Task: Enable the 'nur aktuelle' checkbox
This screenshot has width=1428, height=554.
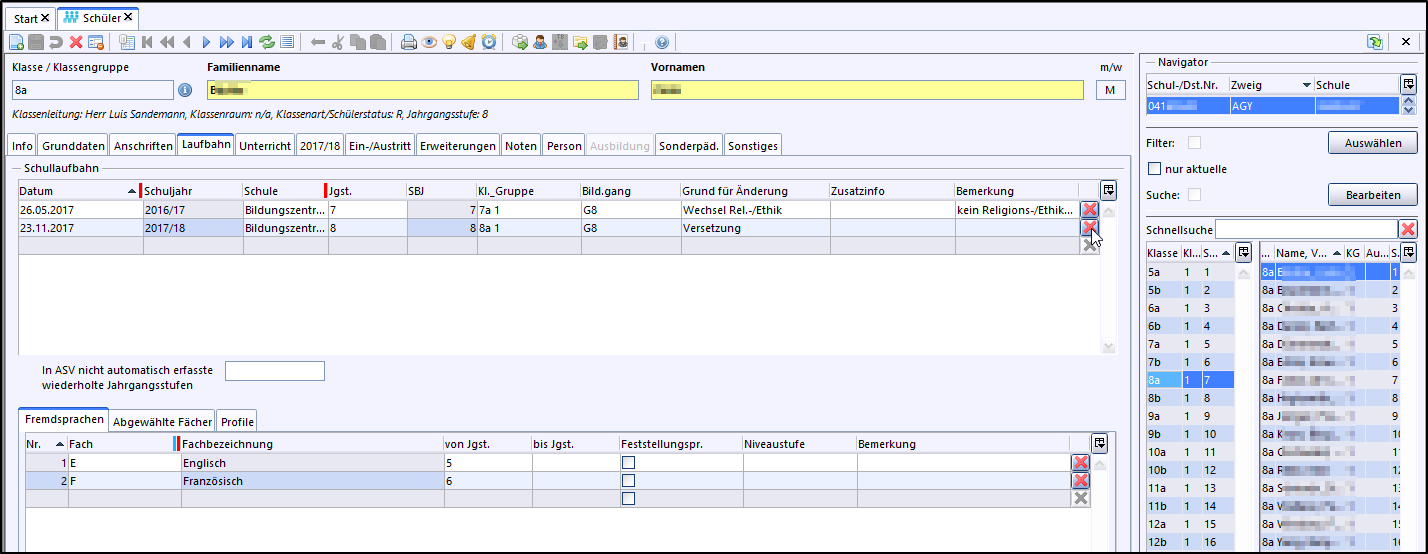Action: click(x=1155, y=169)
